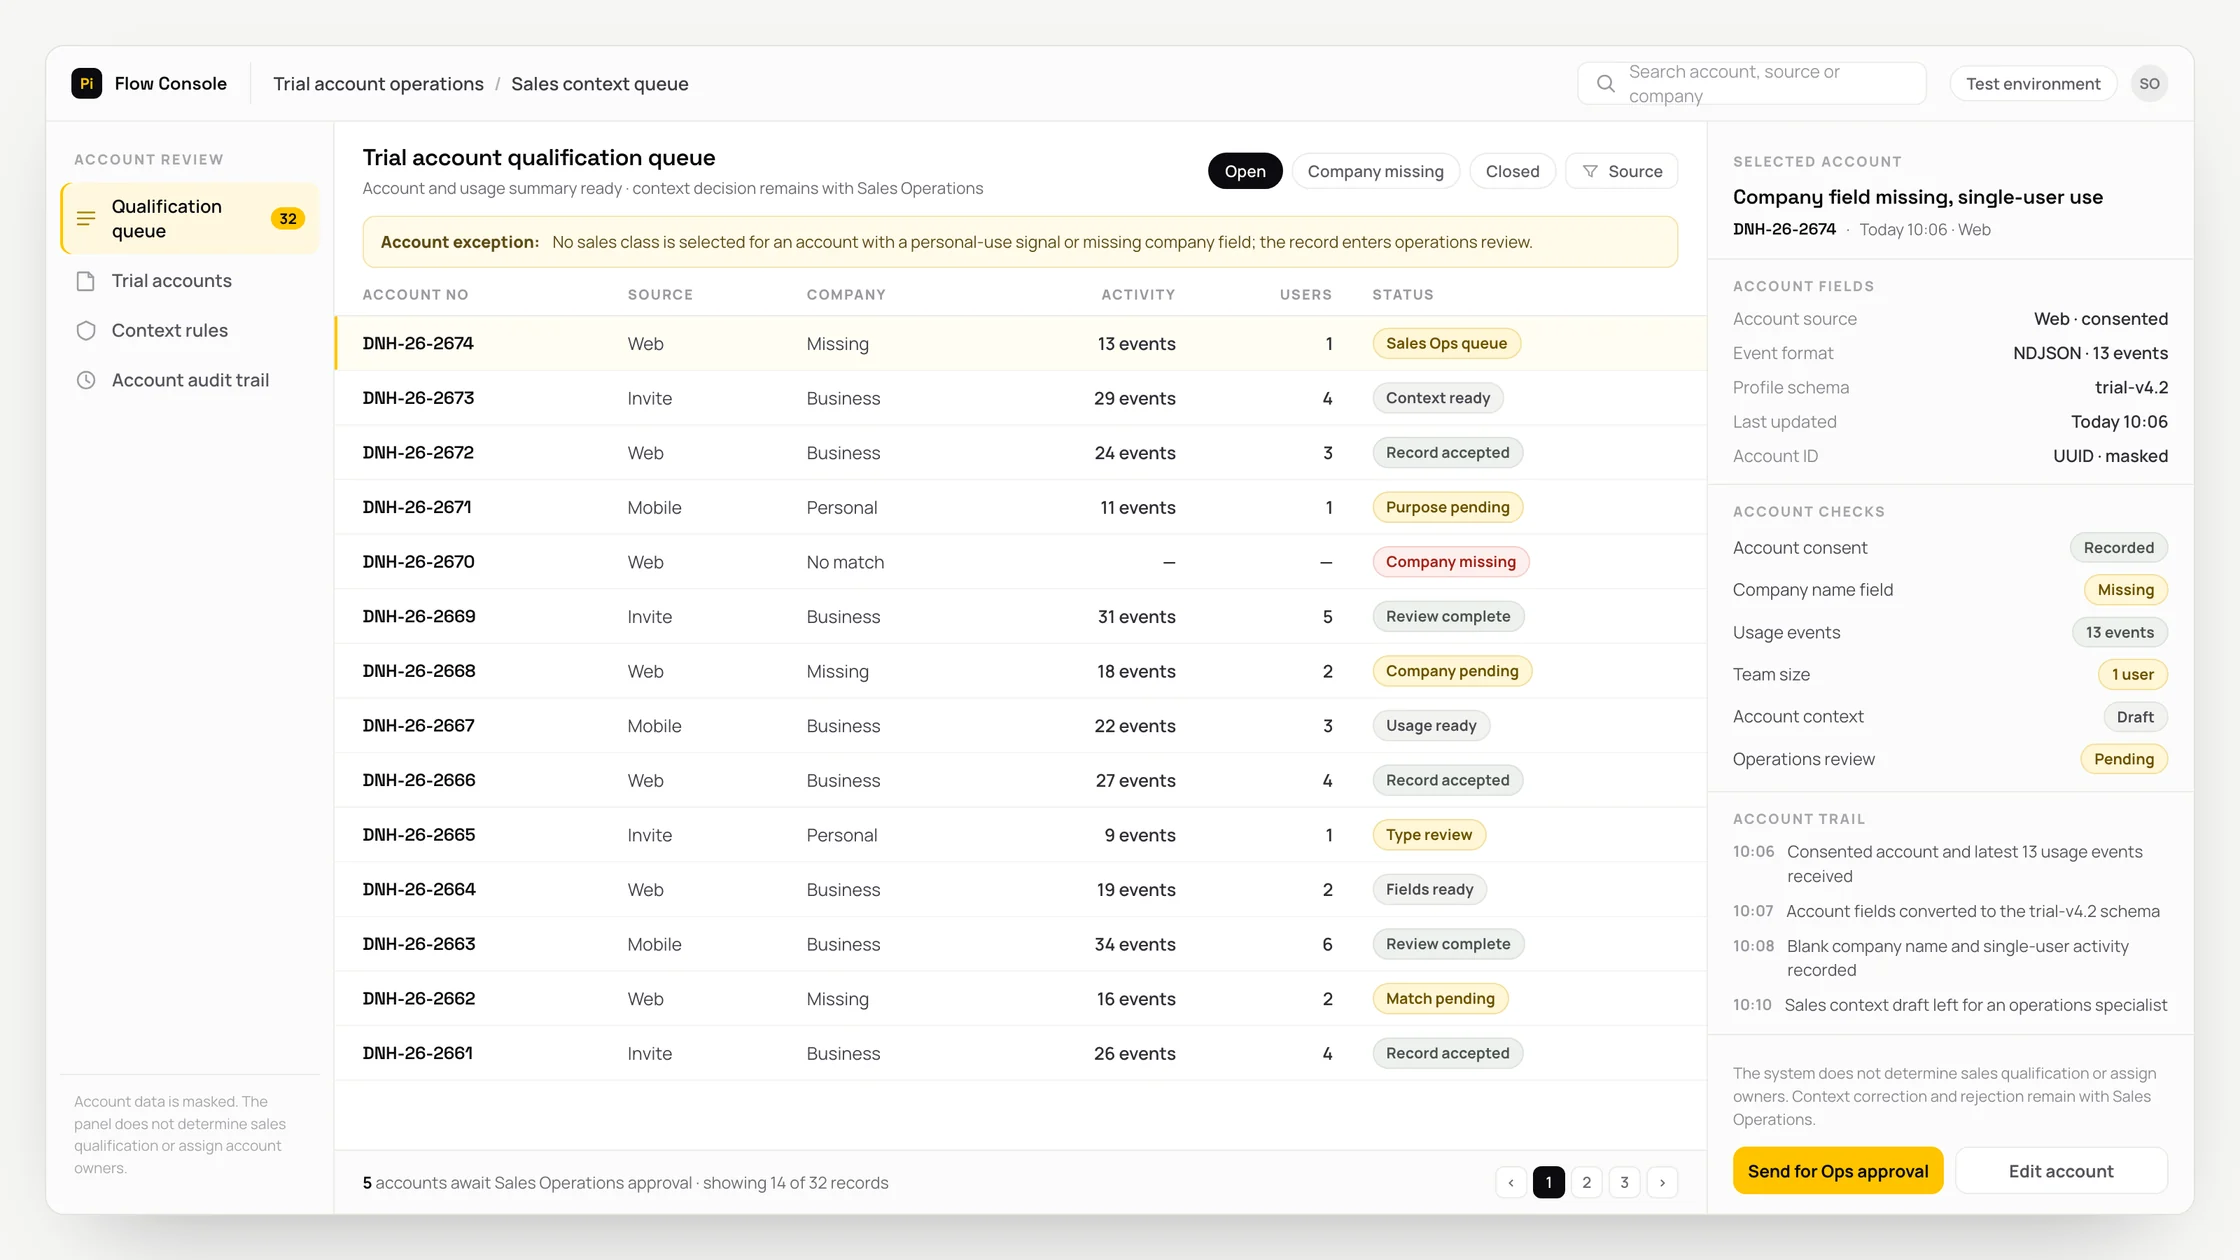This screenshot has height=1260, width=2240.
Task: Click the Fields ready status badge
Action: [1429, 889]
